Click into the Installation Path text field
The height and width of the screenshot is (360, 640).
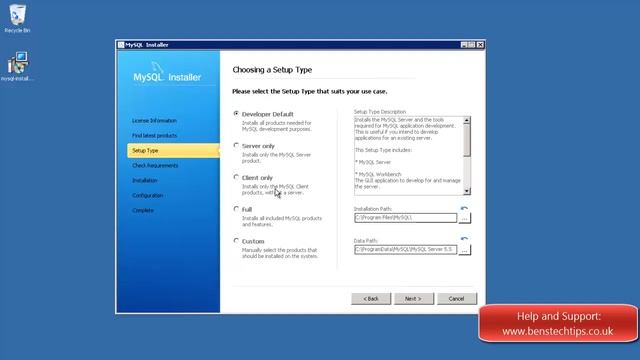405,218
